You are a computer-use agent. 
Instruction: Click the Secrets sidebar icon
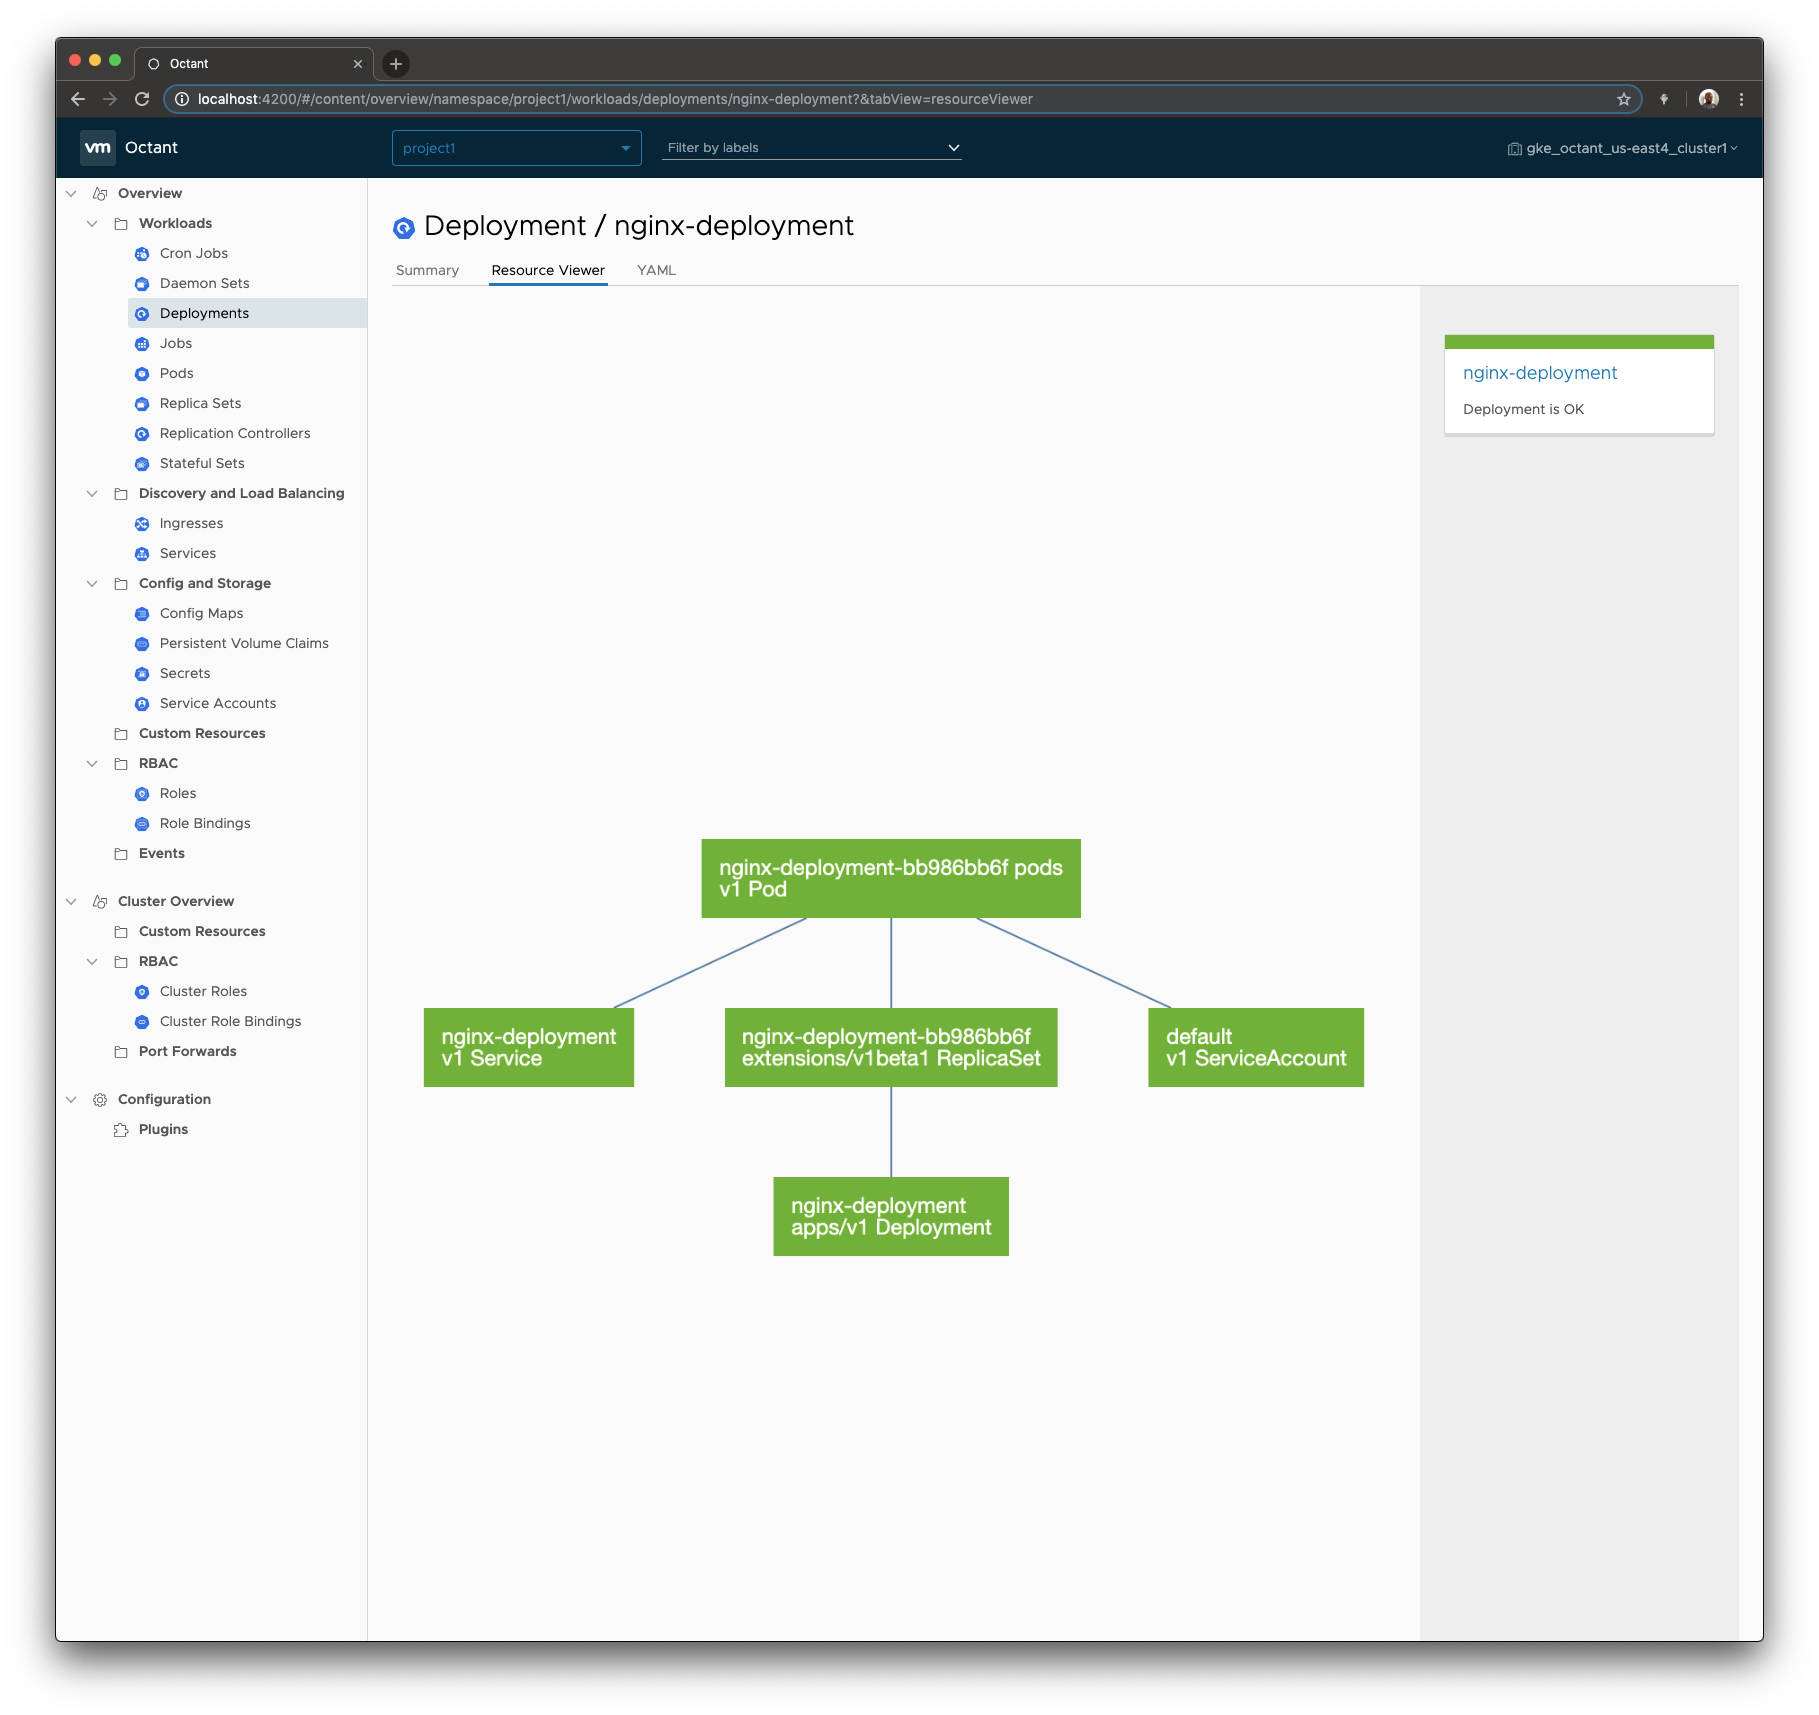click(x=142, y=674)
